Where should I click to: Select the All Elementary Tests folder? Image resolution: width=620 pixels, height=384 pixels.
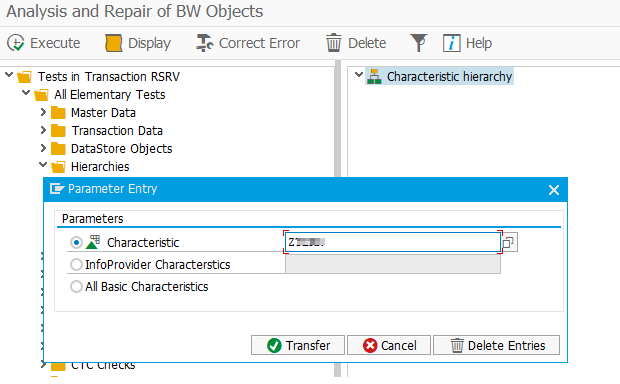(110, 95)
